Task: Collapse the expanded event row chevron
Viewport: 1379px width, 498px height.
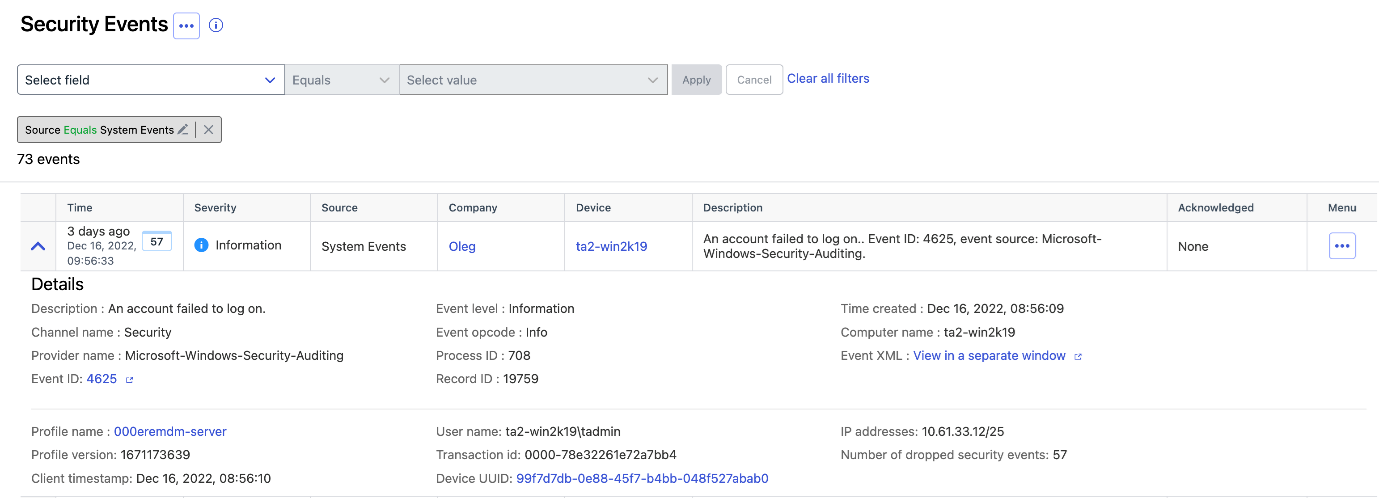Action: pos(38,246)
